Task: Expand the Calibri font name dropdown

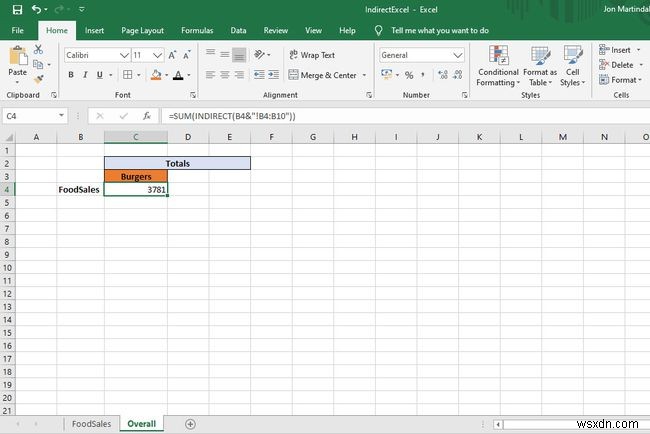Action: [124, 55]
